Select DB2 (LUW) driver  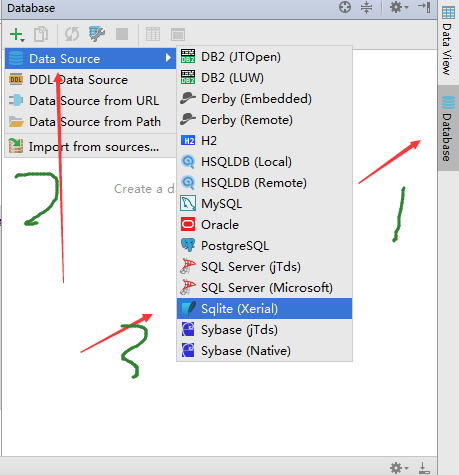tap(264, 78)
